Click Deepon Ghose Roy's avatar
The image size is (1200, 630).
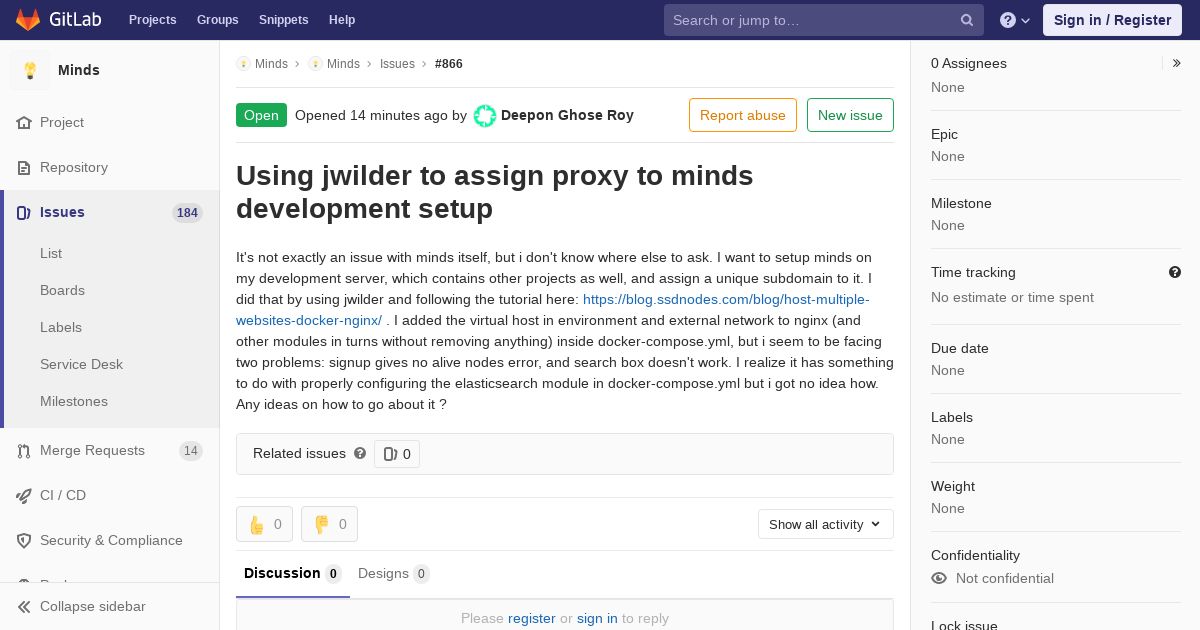tap(485, 115)
